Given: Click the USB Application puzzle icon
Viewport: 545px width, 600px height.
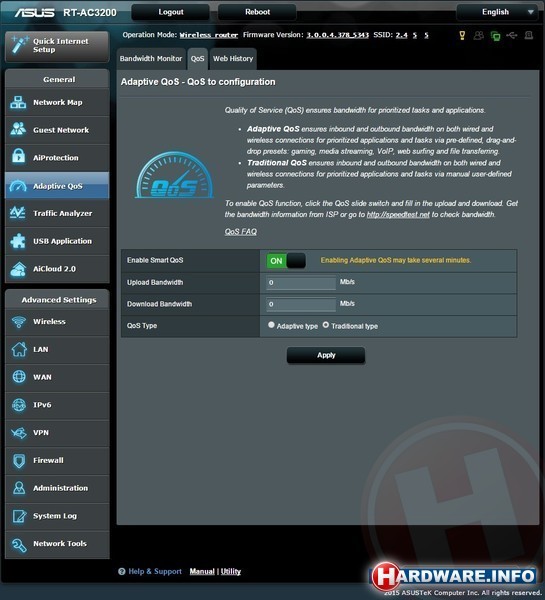Looking at the screenshot, I should (x=18, y=241).
